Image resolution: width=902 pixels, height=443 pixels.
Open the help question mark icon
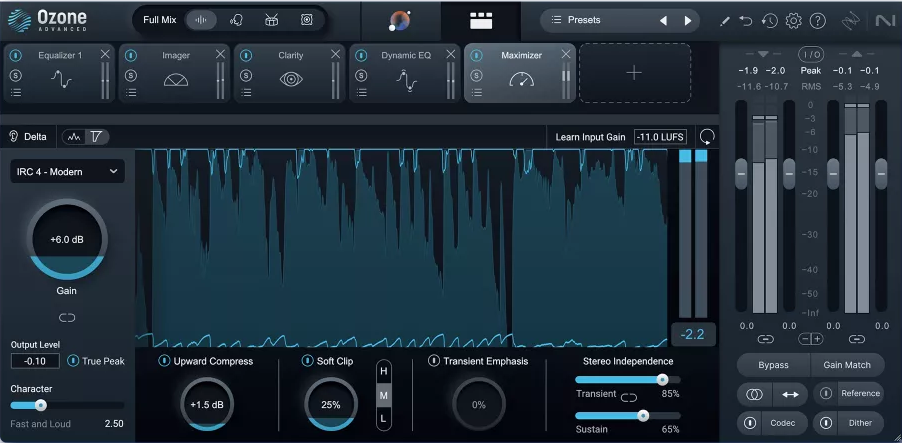[817, 21]
